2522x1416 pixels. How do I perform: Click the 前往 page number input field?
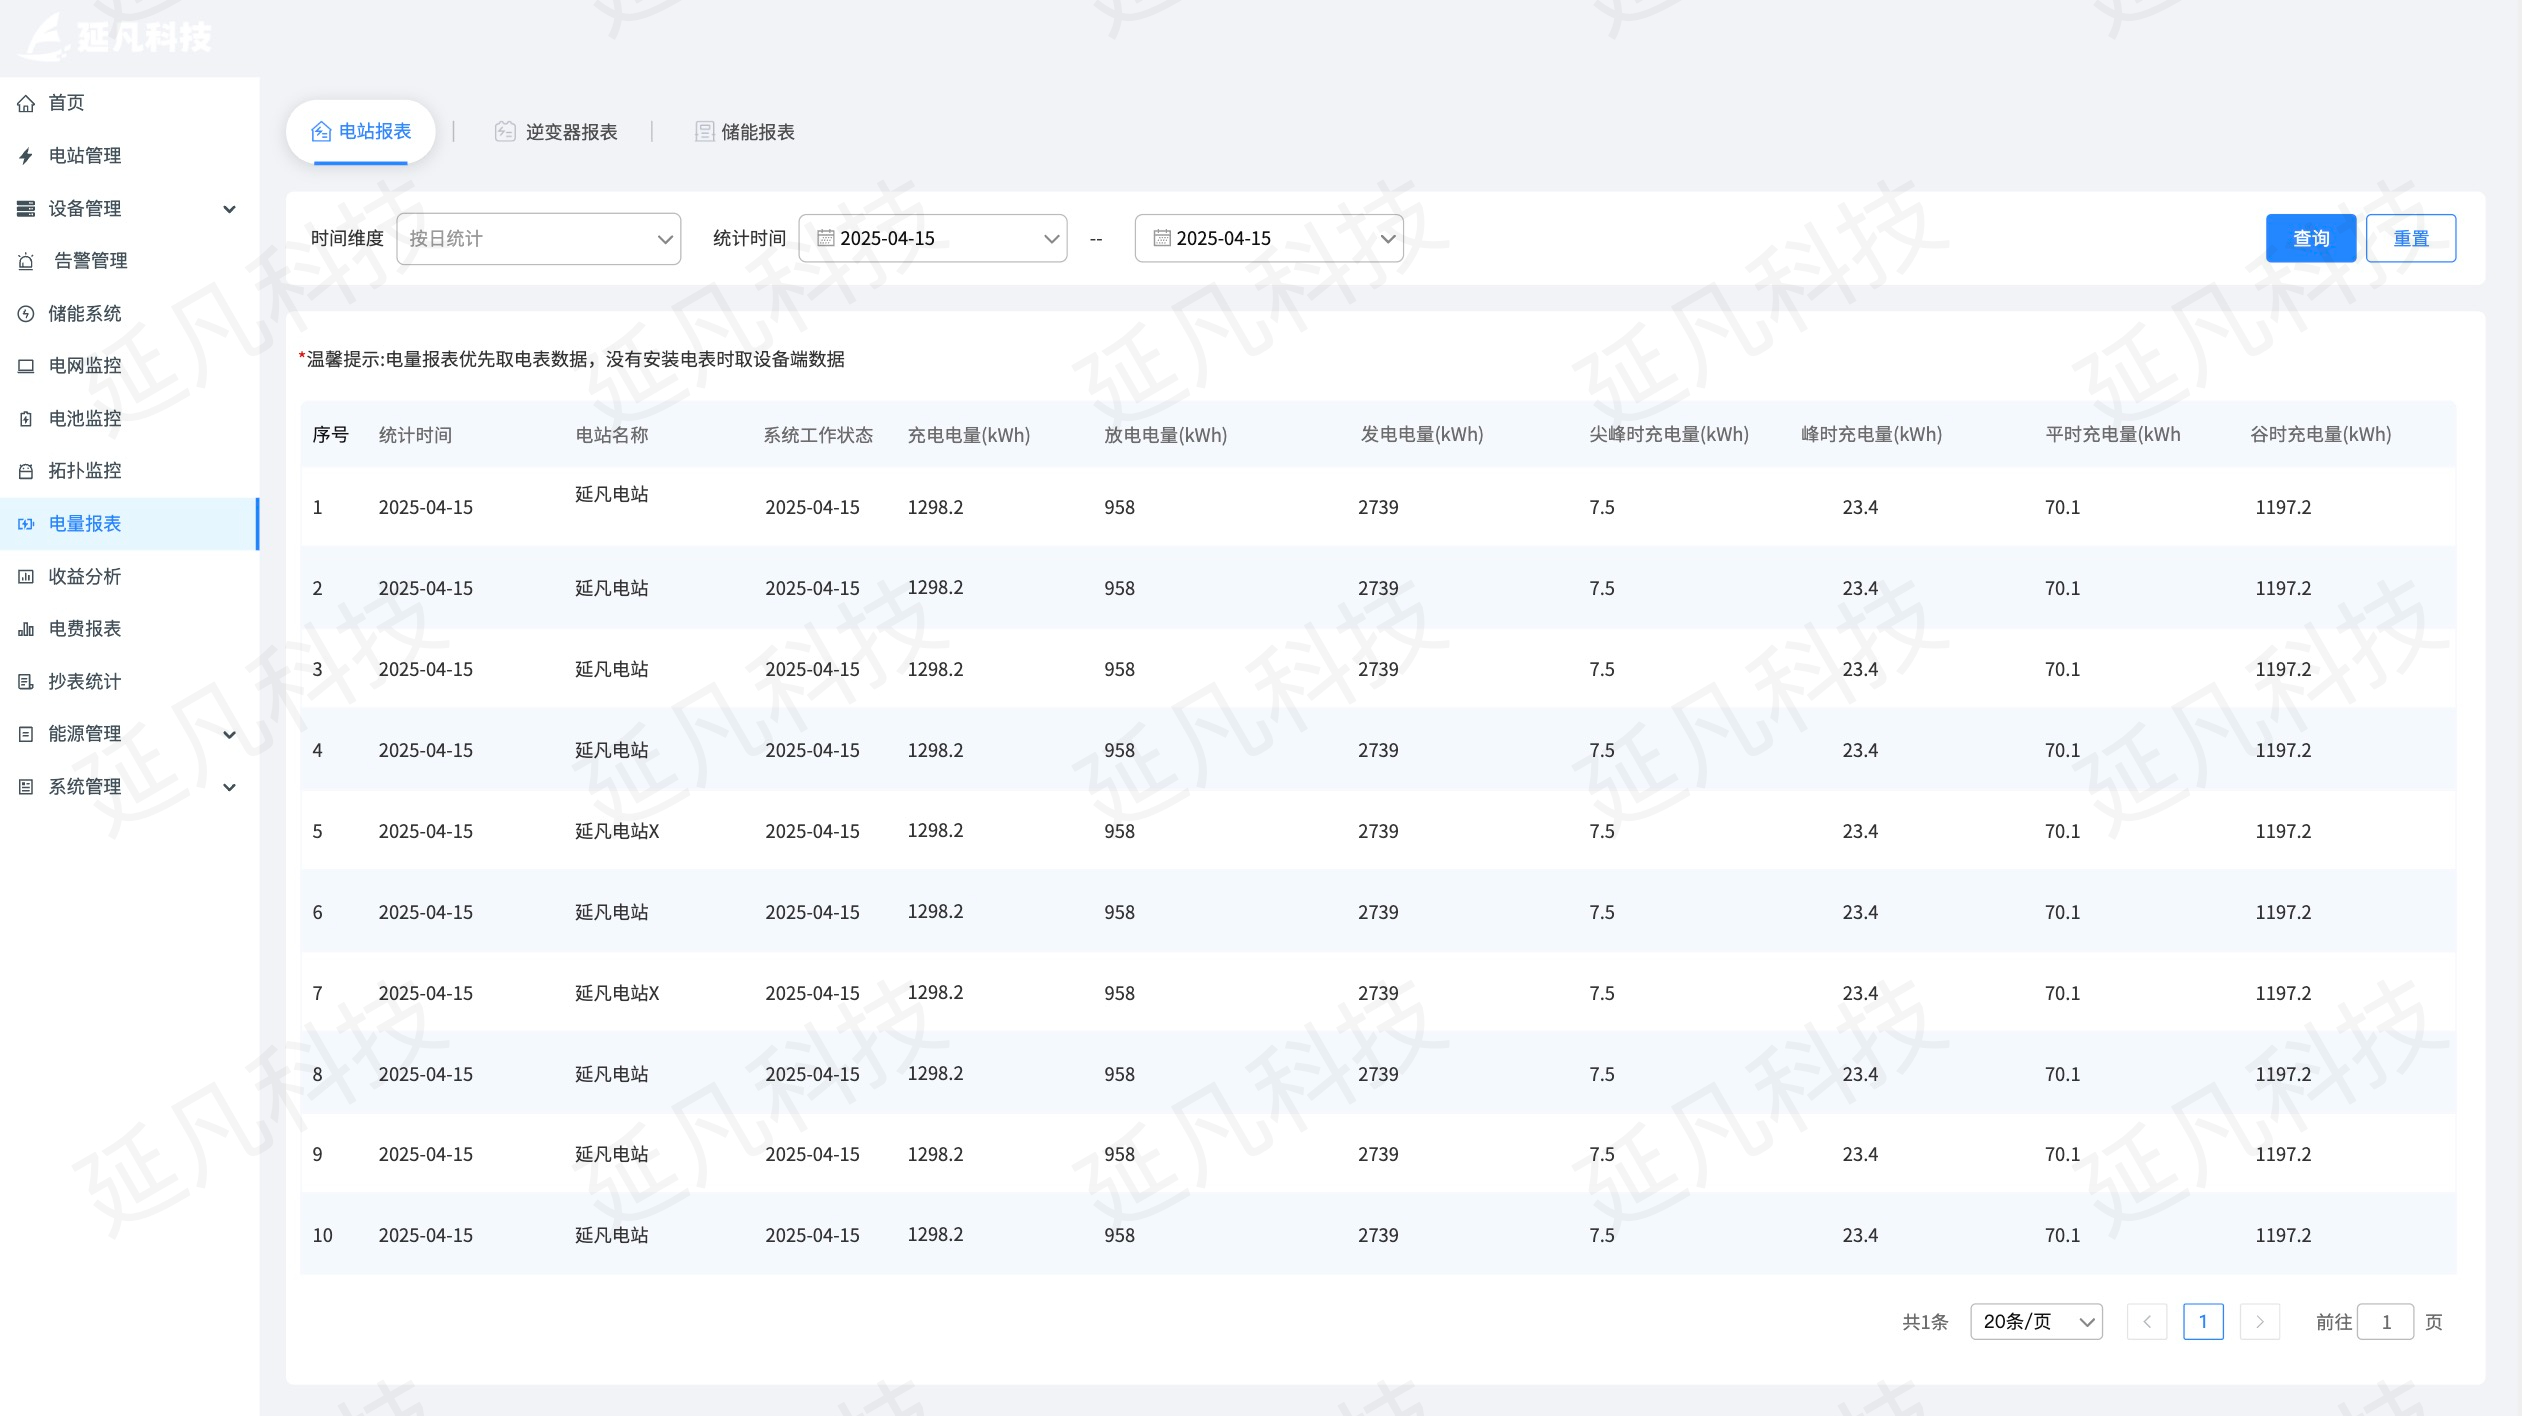point(2387,1321)
